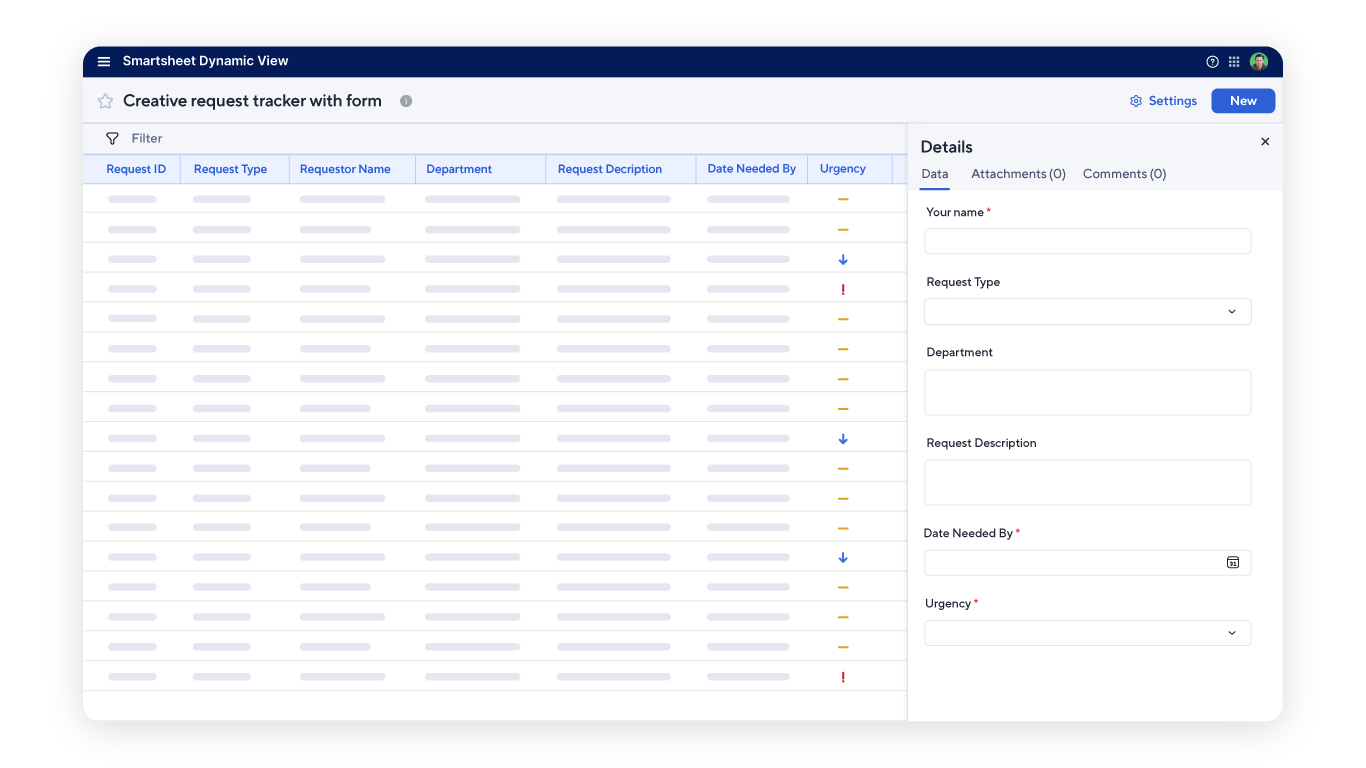Click the red urgent exclamation indicator
This screenshot has height=768, width=1366.
click(x=843, y=289)
